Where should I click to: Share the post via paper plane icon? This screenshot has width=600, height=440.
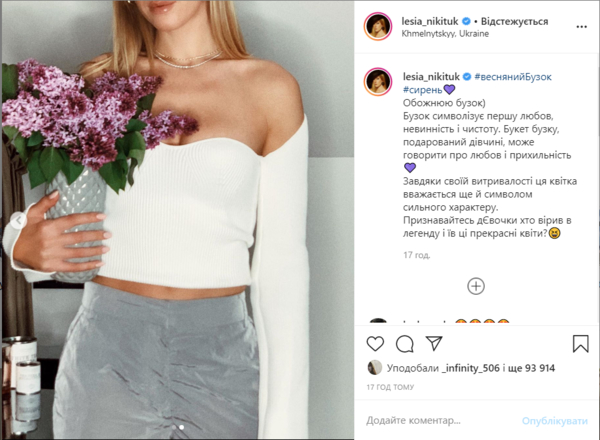(434, 344)
